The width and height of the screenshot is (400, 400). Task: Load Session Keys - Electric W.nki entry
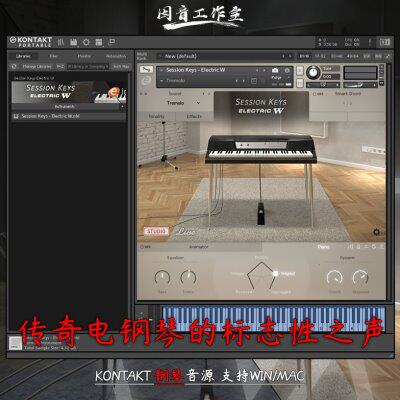coord(69,116)
